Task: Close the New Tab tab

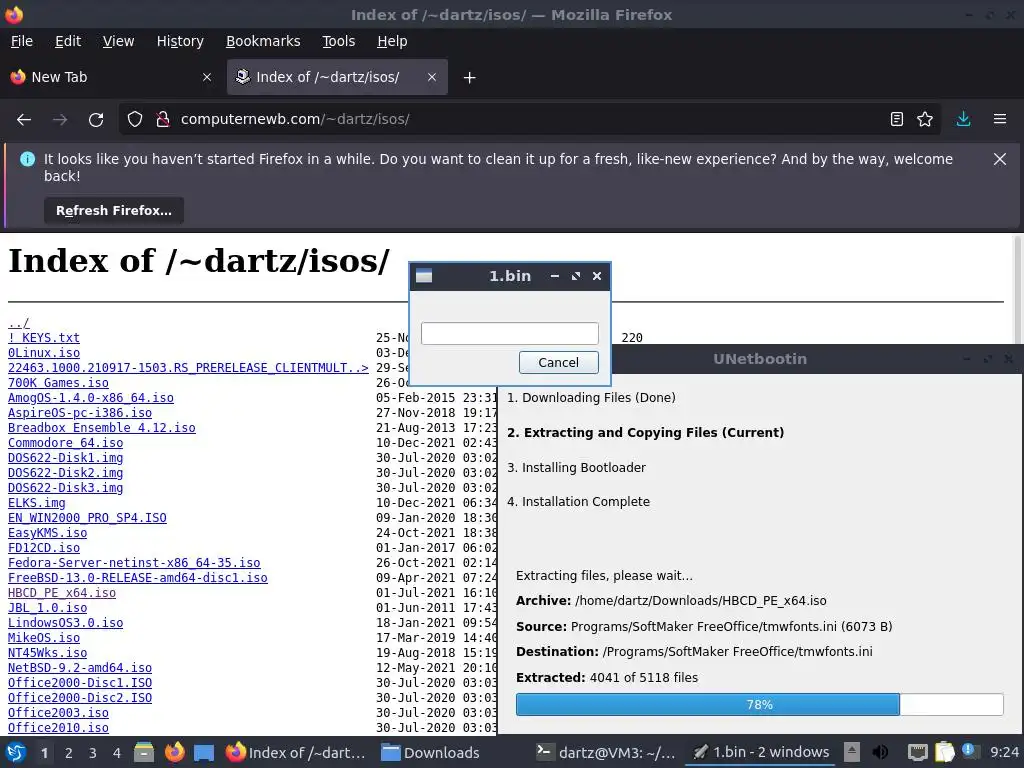Action: pos(207,77)
